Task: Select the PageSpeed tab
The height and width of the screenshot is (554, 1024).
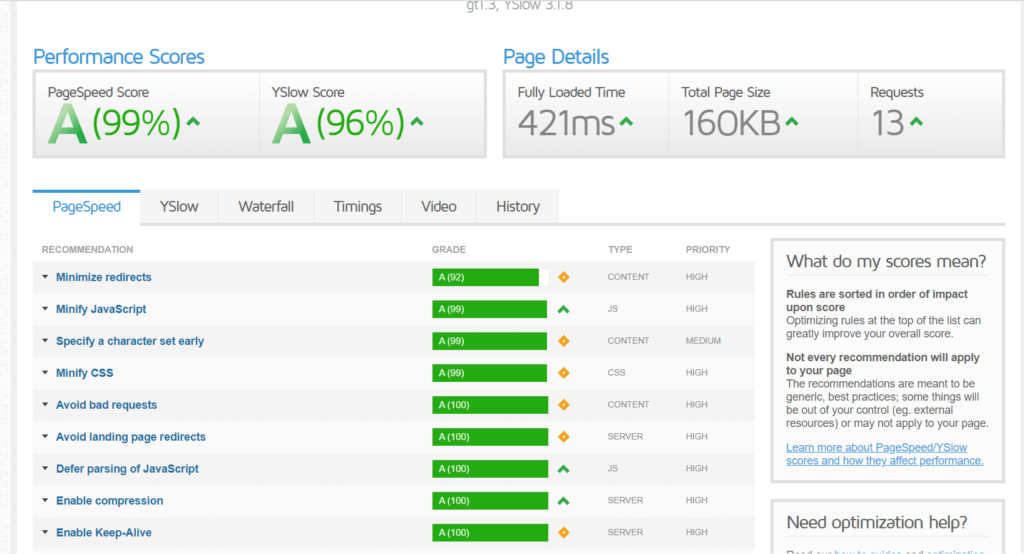Action: tap(86, 207)
